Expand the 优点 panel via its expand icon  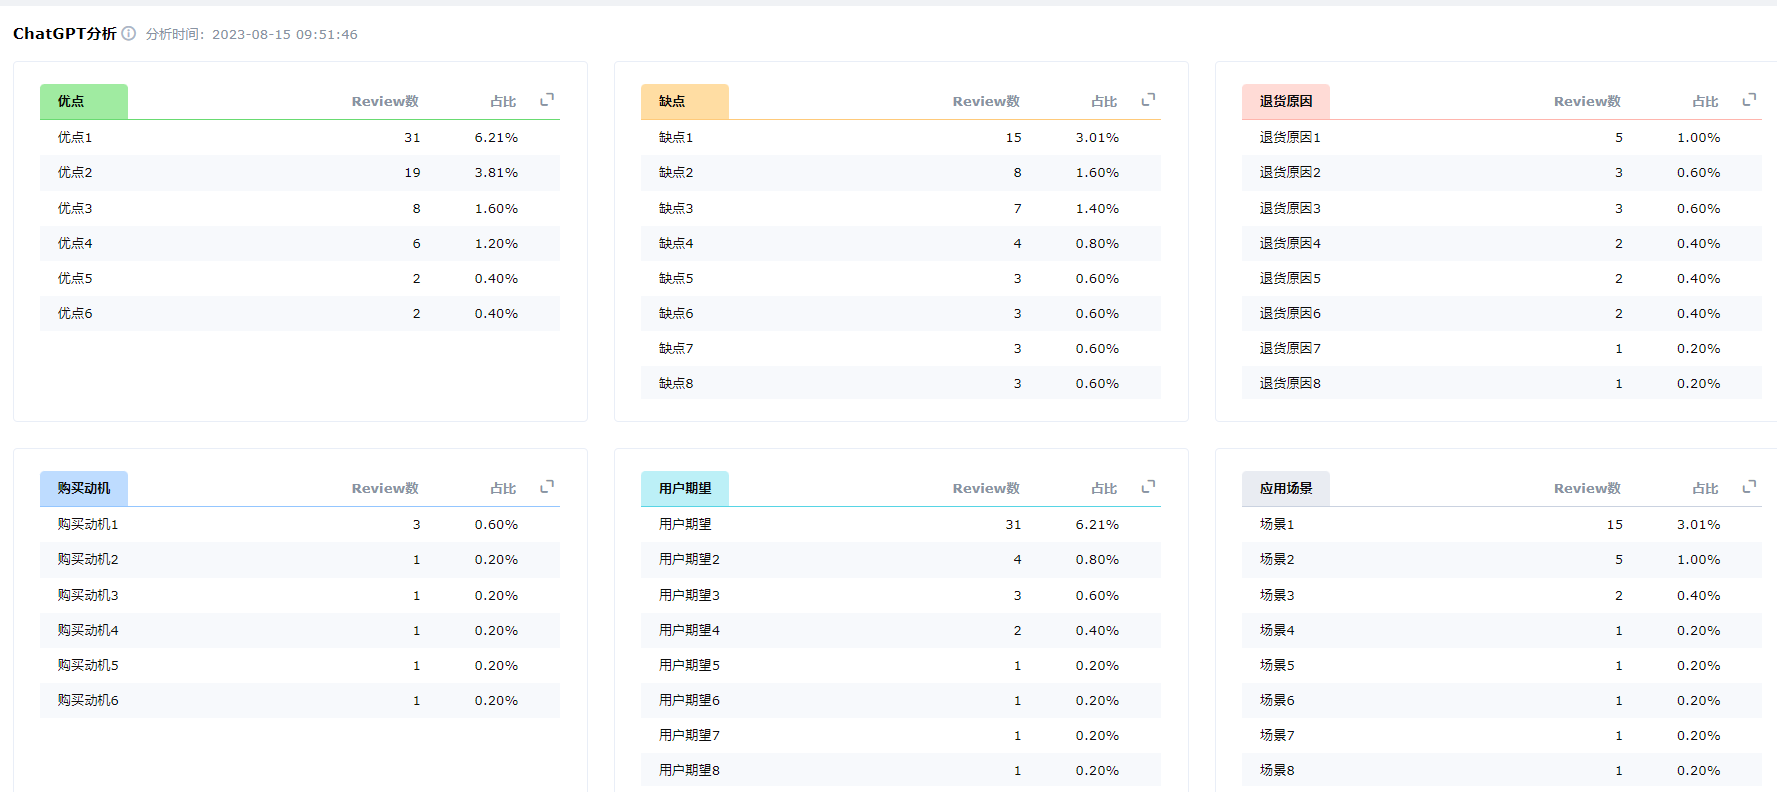[x=547, y=100]
